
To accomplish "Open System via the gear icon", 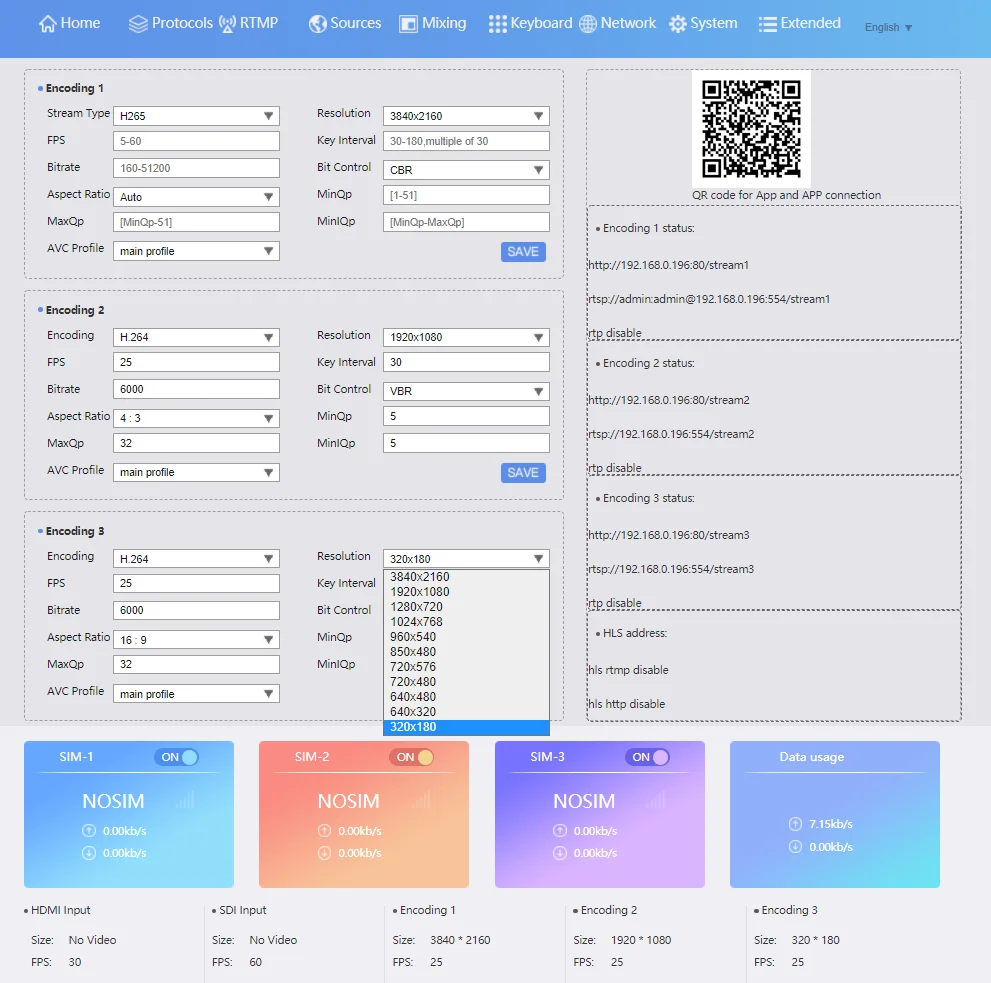I will 678,24.
